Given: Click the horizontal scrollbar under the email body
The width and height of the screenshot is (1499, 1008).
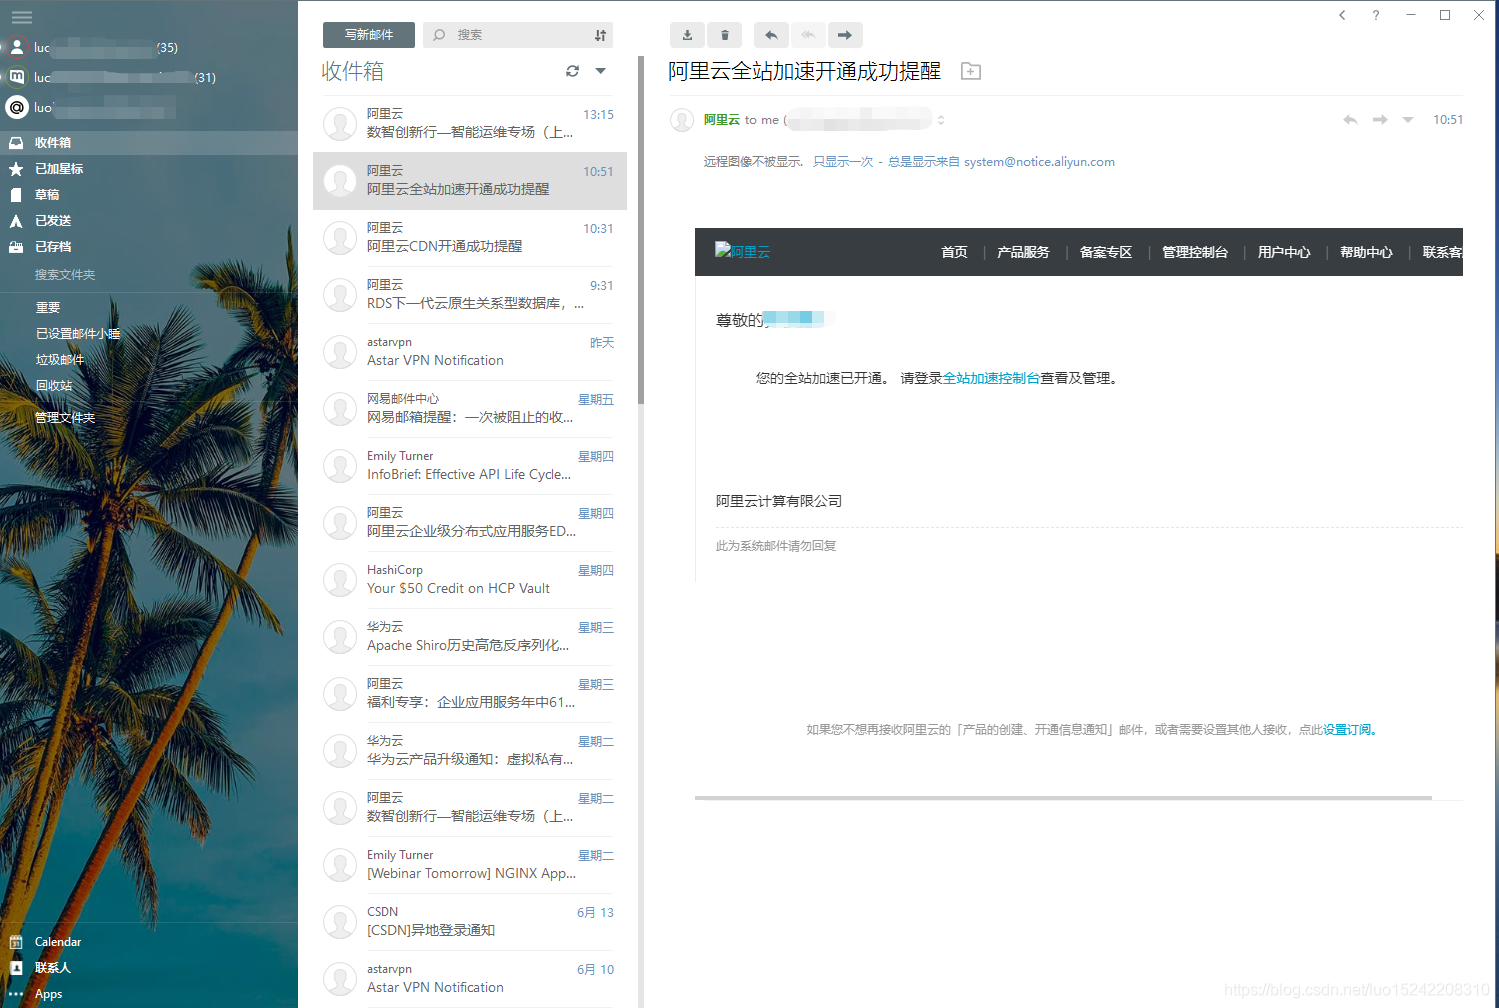Looking at the screenshot, I should click(x=1063, y=798).
